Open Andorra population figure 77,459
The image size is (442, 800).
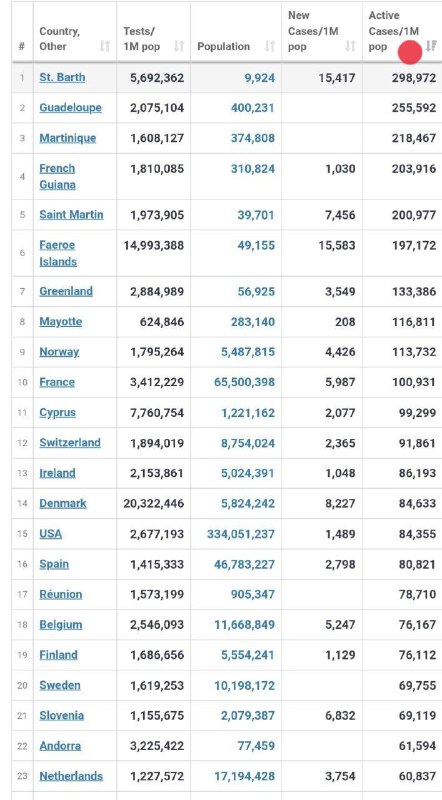pyautogui.click(x=256, y=746)
